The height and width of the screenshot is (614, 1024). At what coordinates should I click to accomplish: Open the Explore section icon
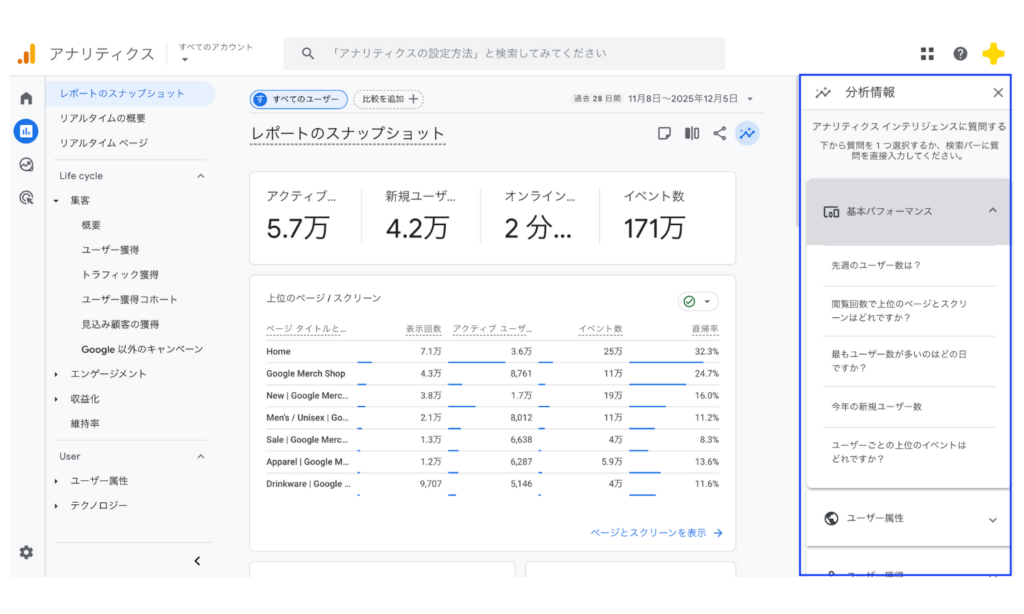point(27,166)
